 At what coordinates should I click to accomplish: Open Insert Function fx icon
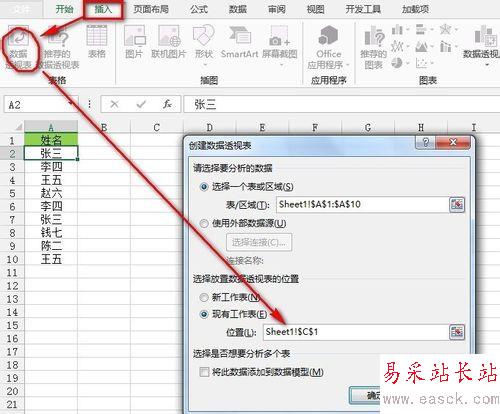(167, 104)
